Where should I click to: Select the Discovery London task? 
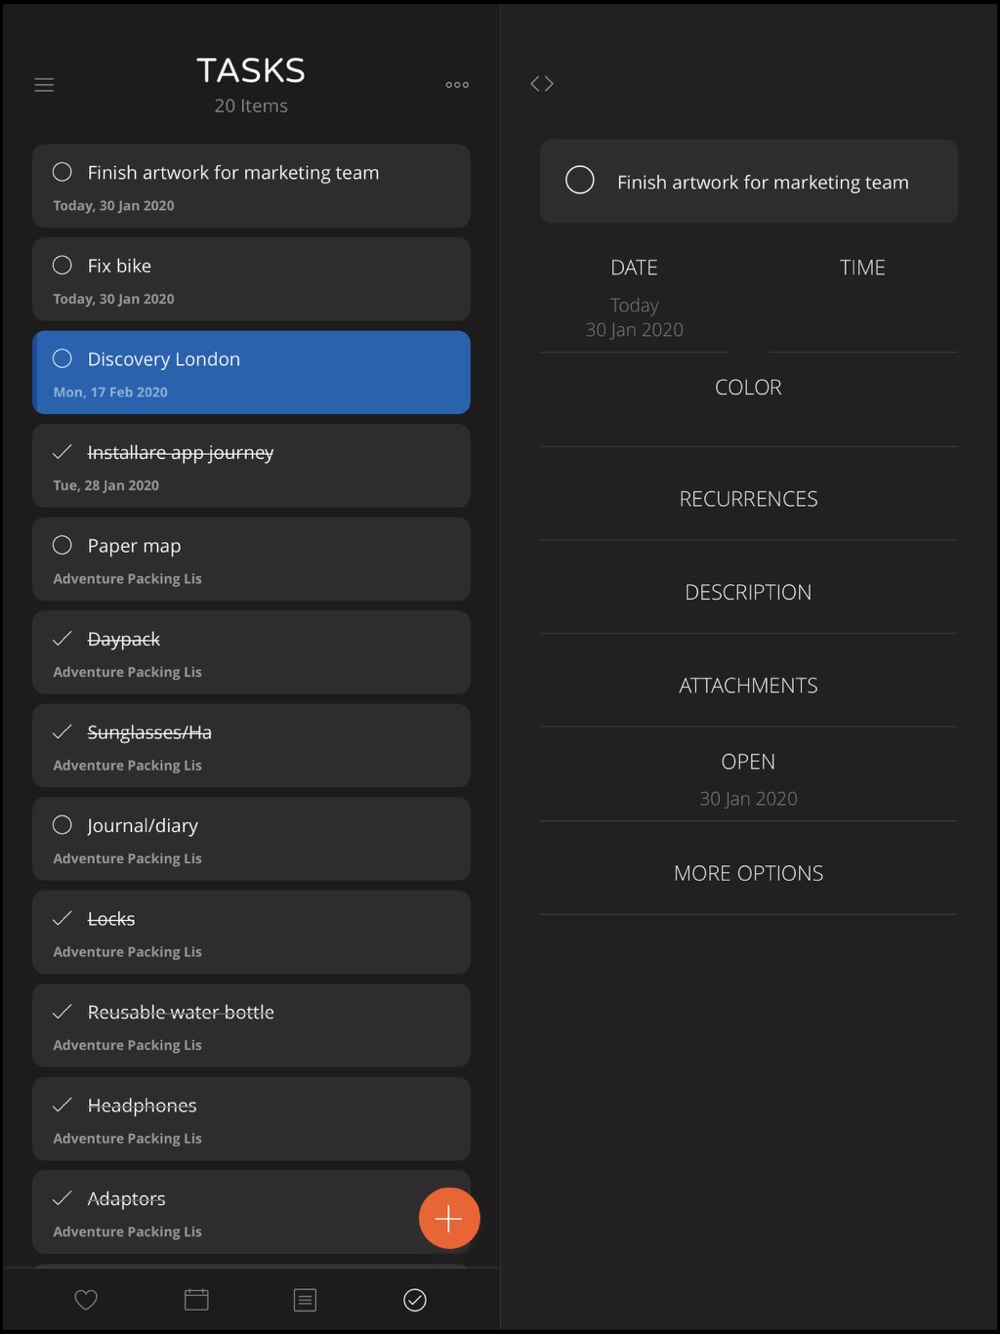(x=251, y=372)
